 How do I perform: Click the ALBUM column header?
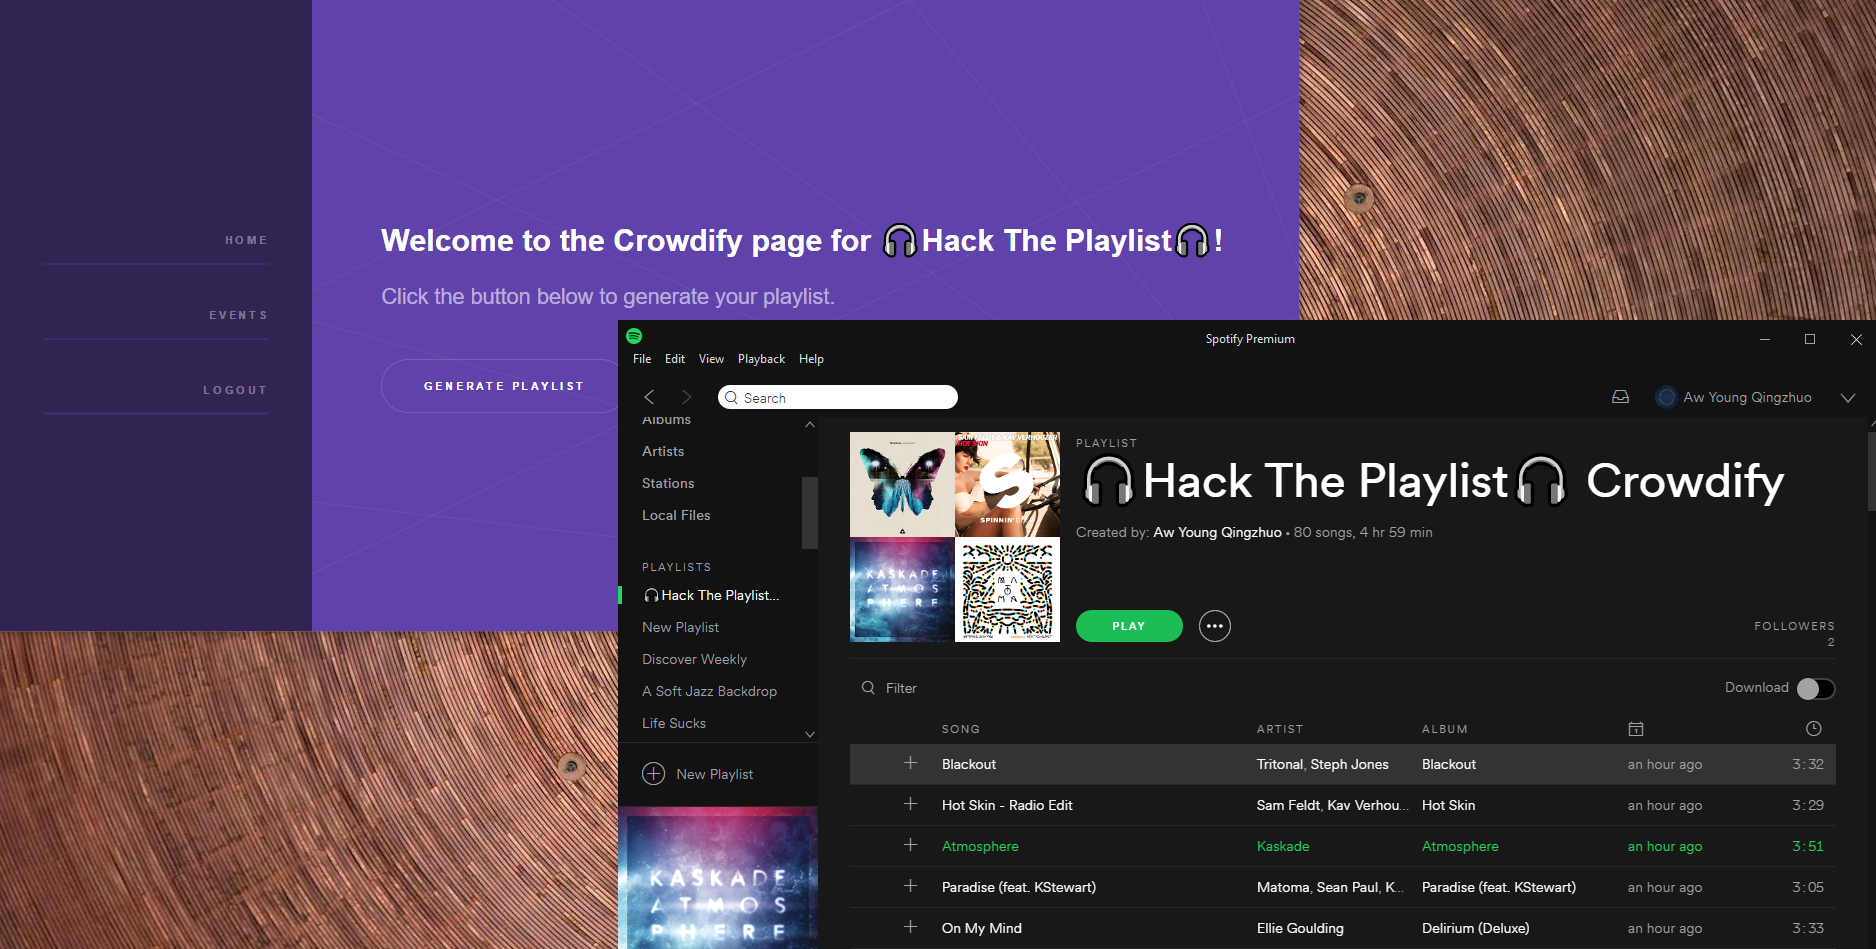click(x=1445, y=729)
